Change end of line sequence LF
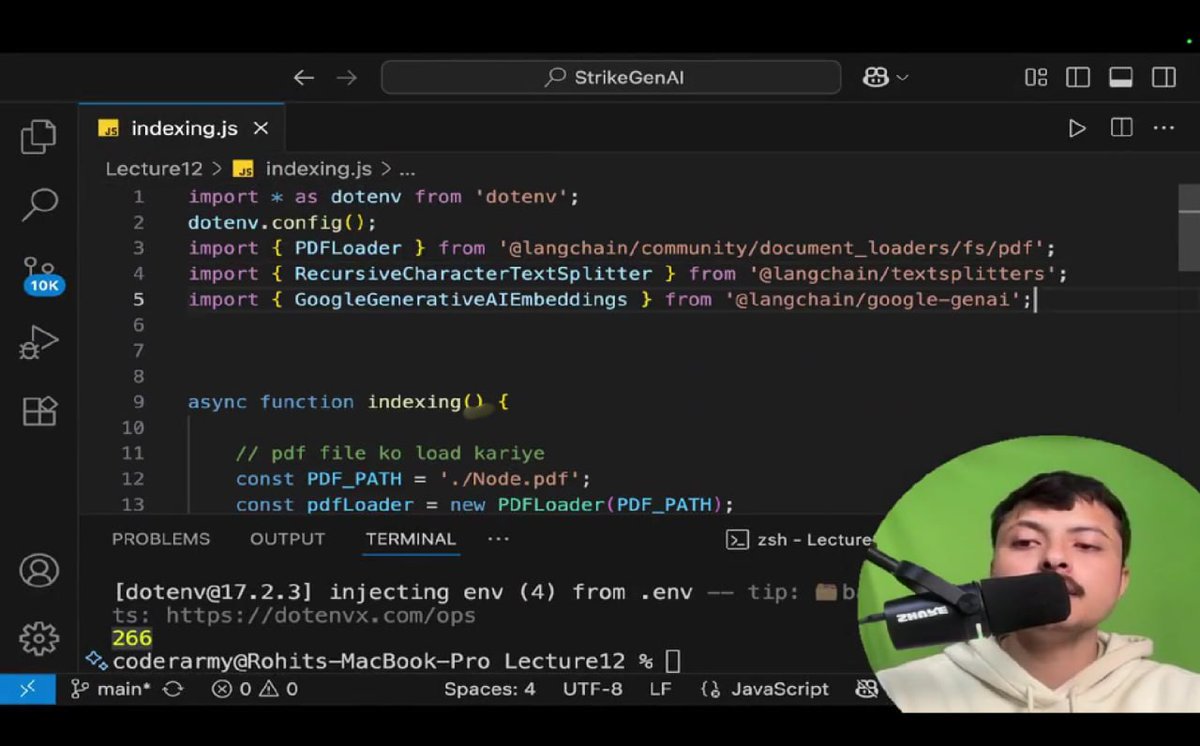This screenshot has height=746, width=1200. pyautogui.click(x=660, y=689)
